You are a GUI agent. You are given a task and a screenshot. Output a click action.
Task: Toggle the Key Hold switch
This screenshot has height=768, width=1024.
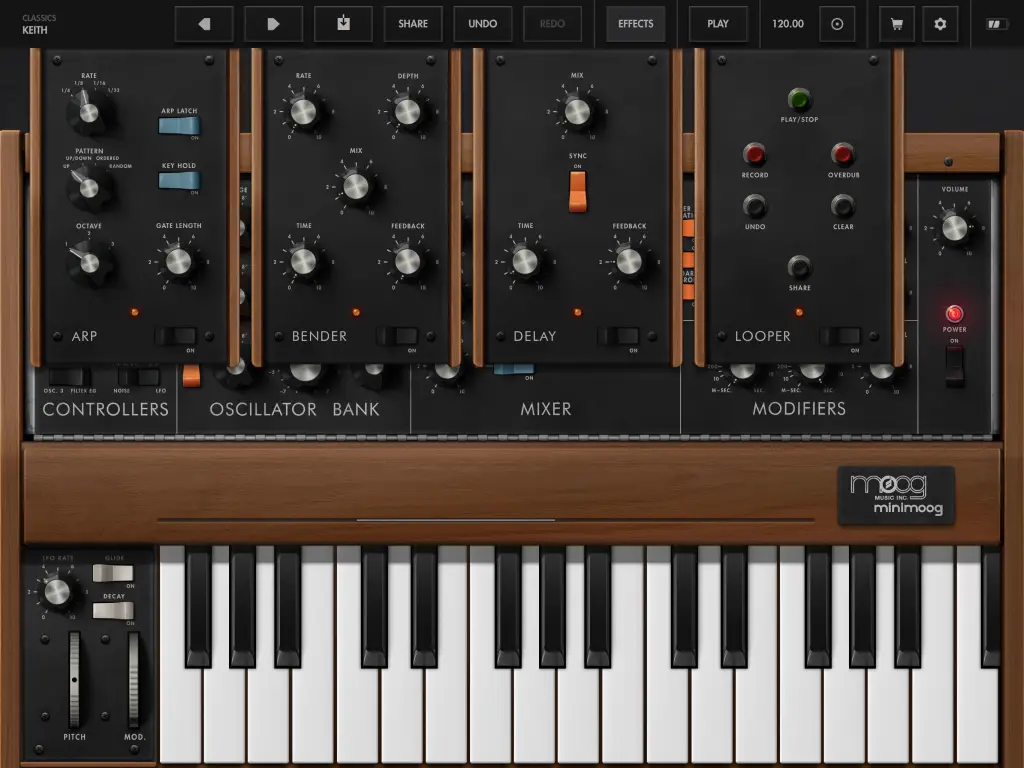tap(179, 180)
